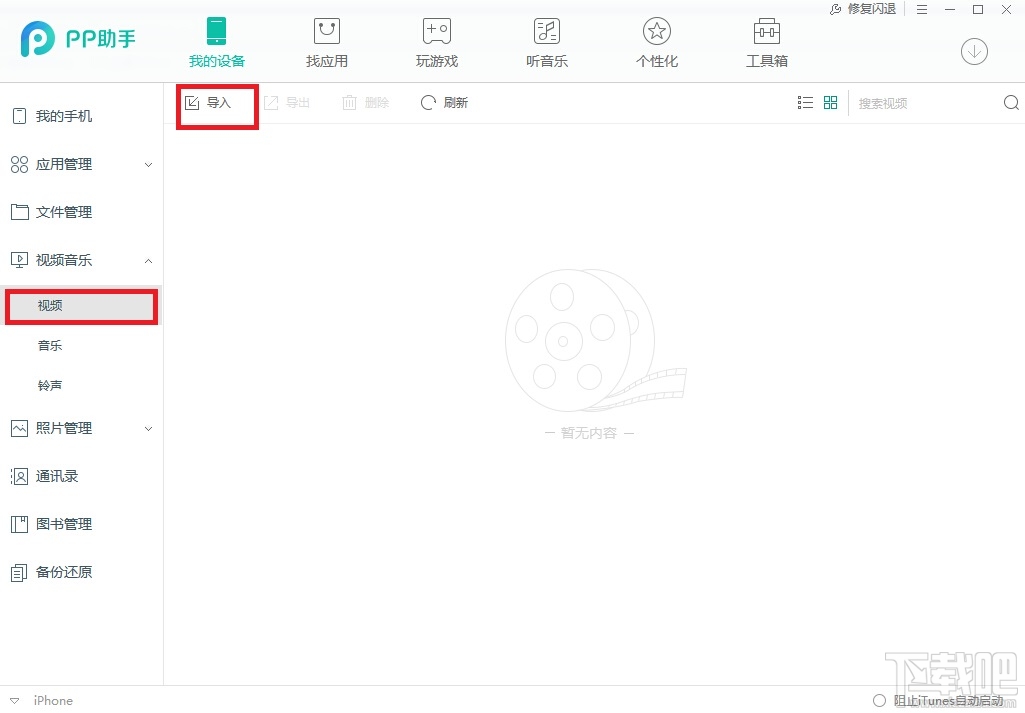Screen dimensions: 1025x713
Task: Open the 个性化 personalization section
Action: pos(656,40)
